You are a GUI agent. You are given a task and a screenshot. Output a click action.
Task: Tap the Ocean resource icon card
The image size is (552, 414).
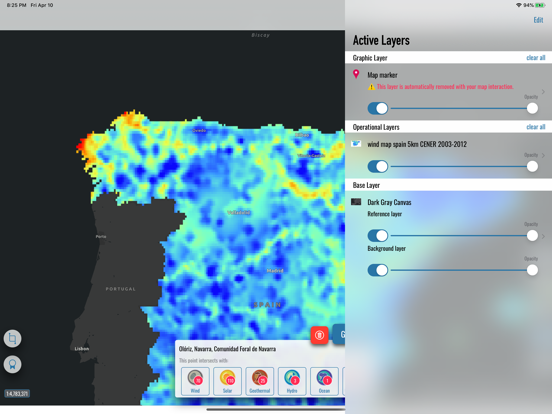(x=324, y=381)
